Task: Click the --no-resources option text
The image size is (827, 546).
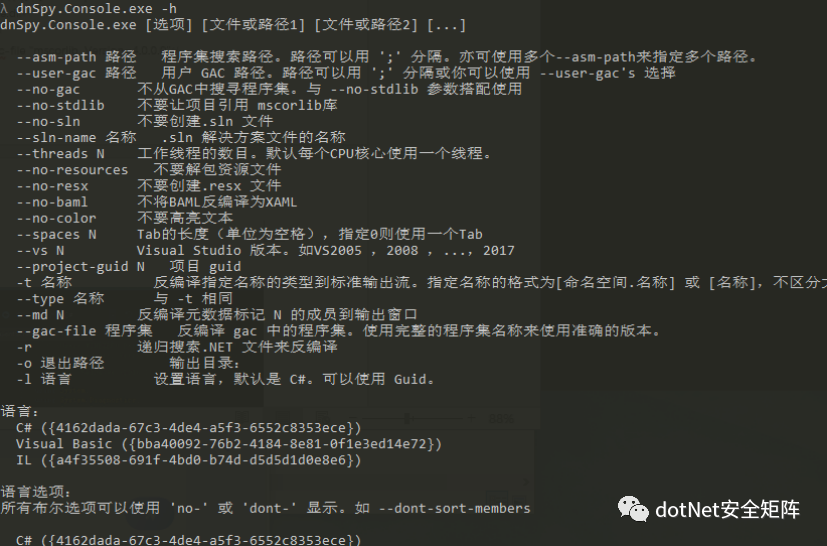Action: point(72,170)
